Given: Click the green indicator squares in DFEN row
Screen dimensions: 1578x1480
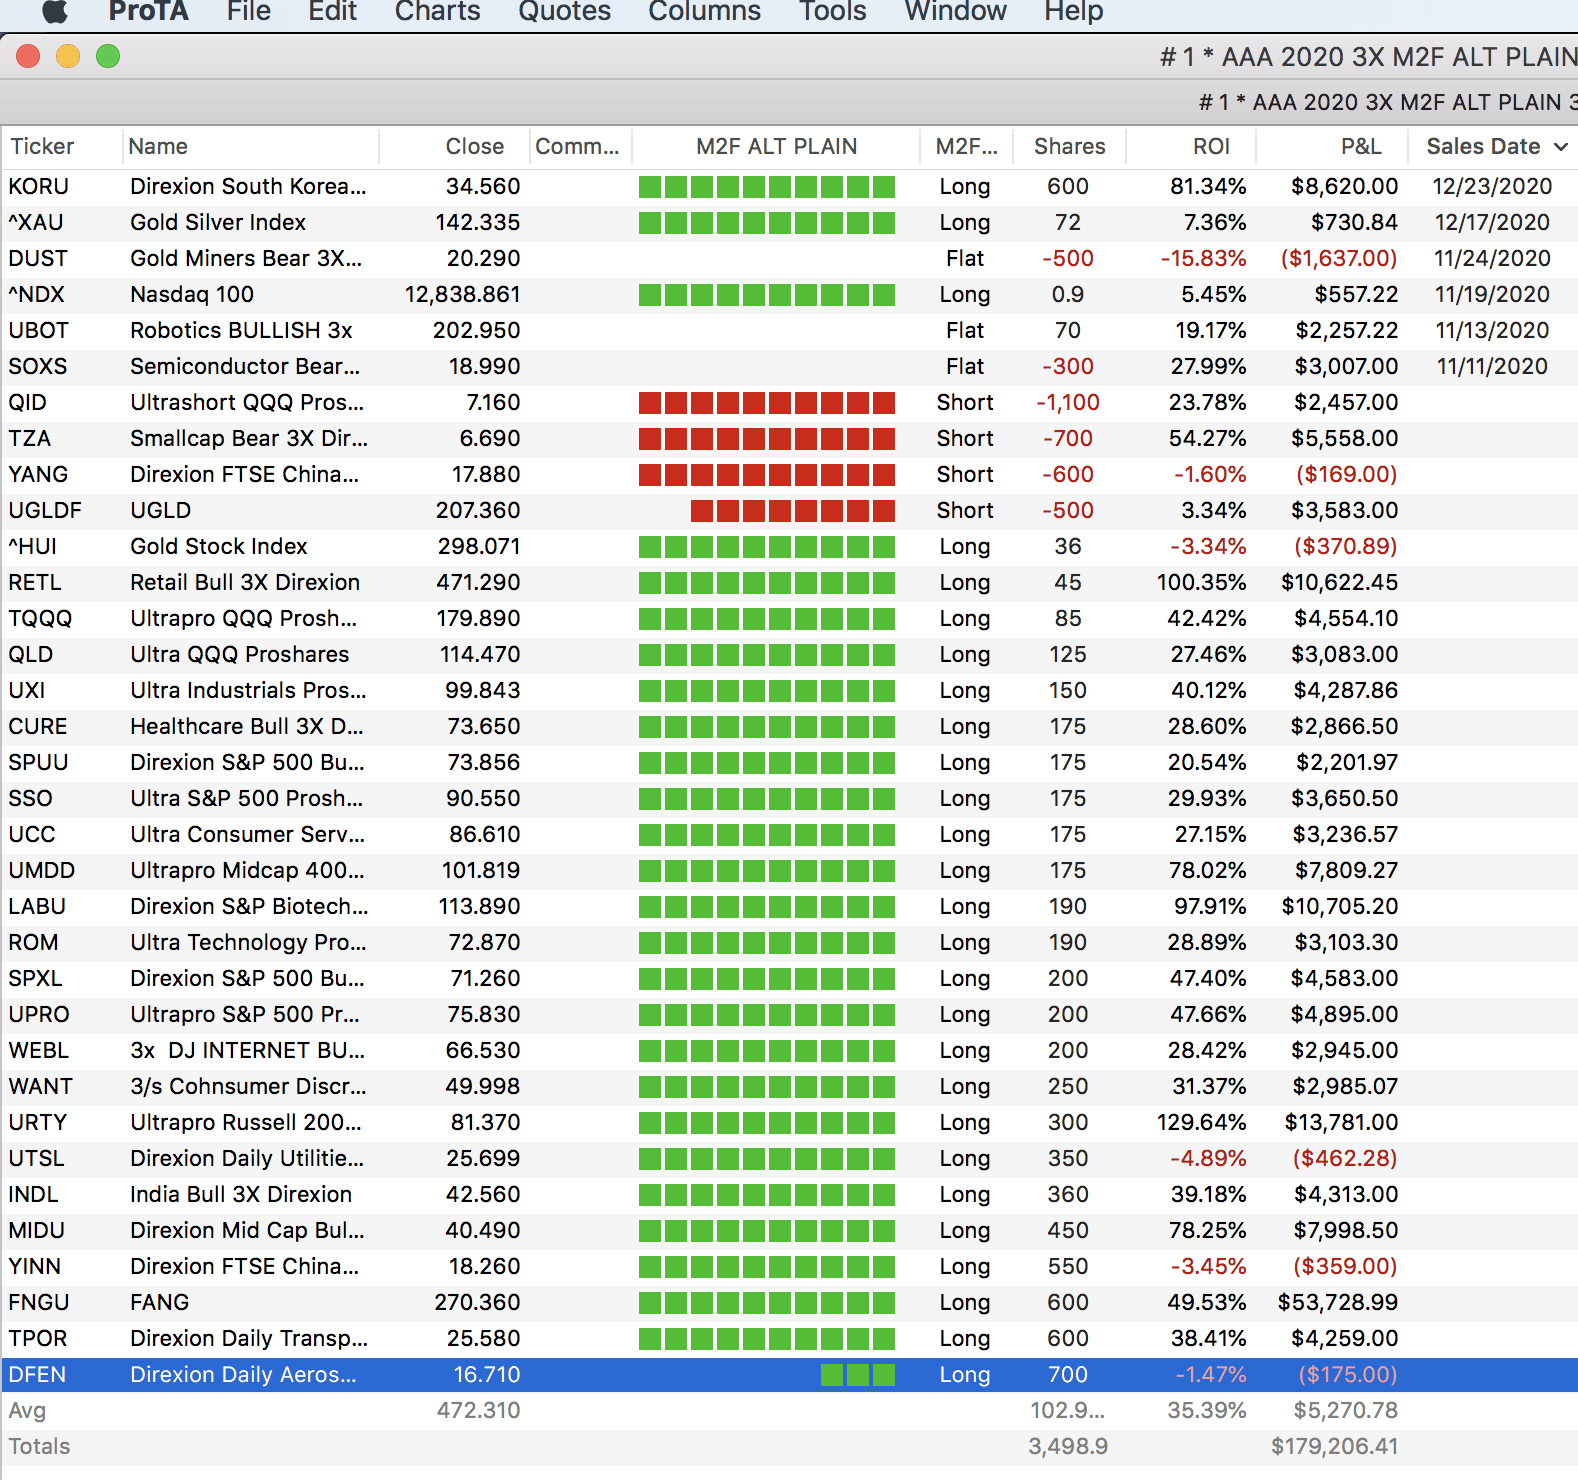Looking at the screenshot, I should click(858, 1374).
